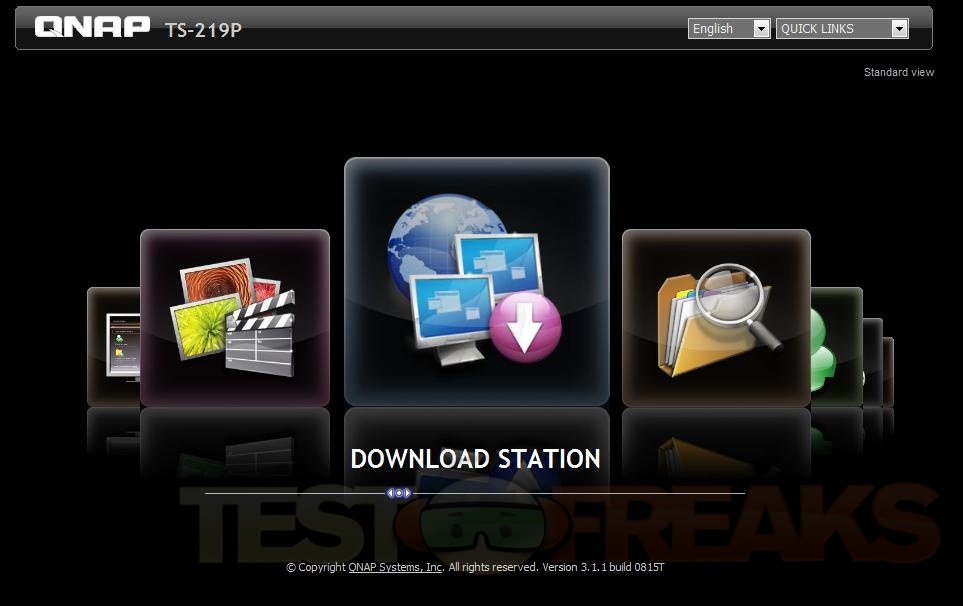Click the arrow button on the language selector
The height and width of the screenshot is (606, 963).
click(761, 29)
